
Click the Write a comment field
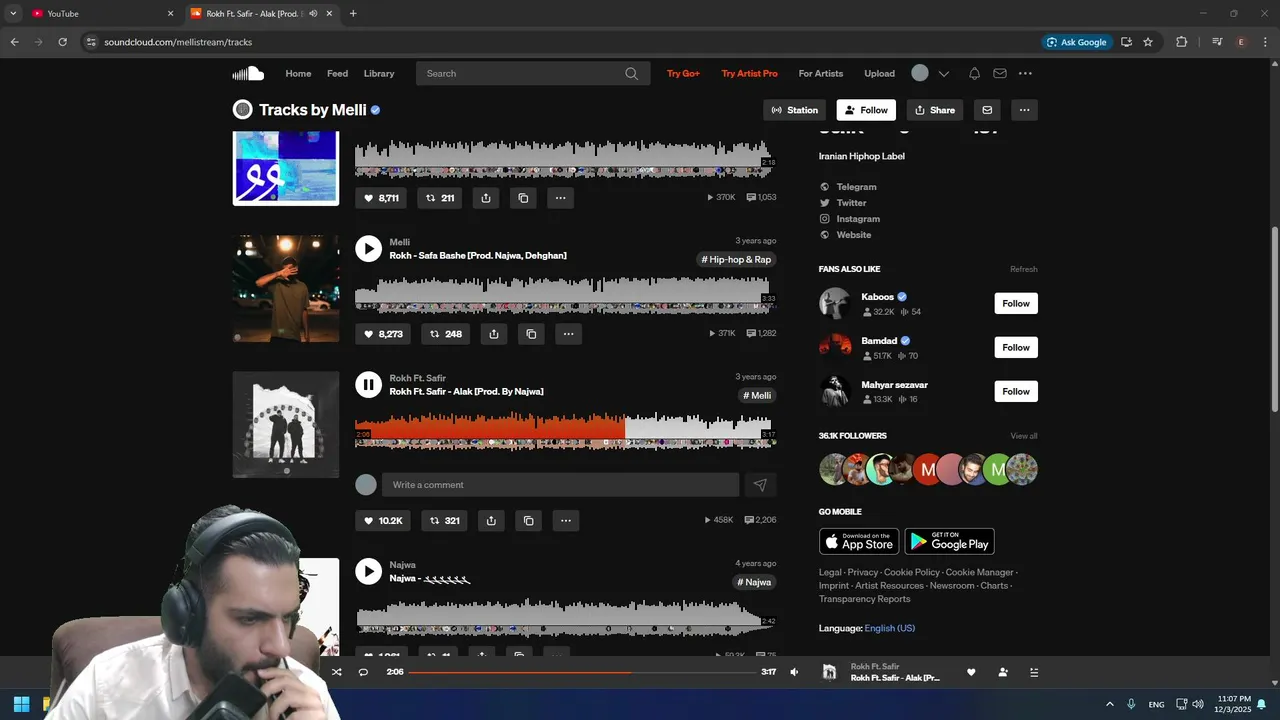(560, 485)
